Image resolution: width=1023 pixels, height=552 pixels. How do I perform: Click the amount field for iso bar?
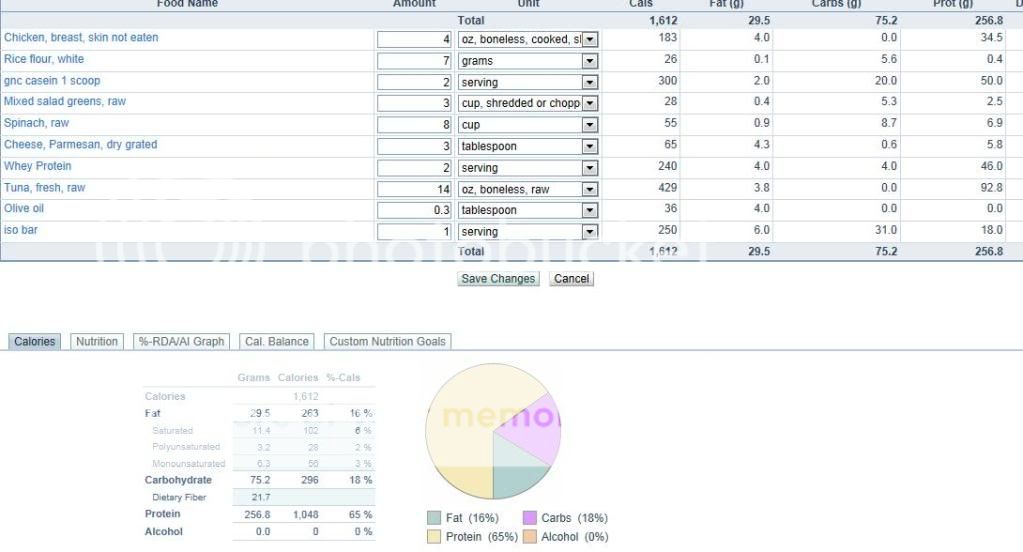coord(415,232)
